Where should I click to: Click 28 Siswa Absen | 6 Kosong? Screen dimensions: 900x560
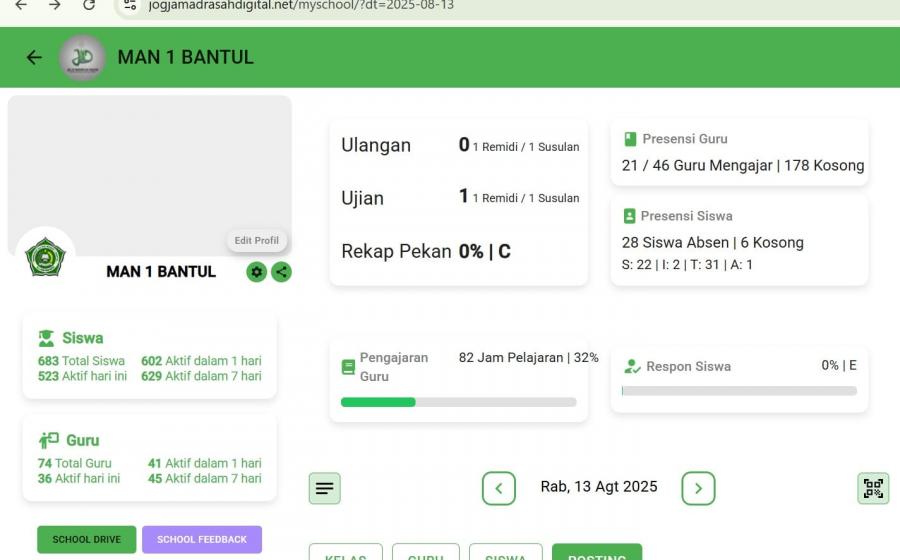tap(712, 243)
